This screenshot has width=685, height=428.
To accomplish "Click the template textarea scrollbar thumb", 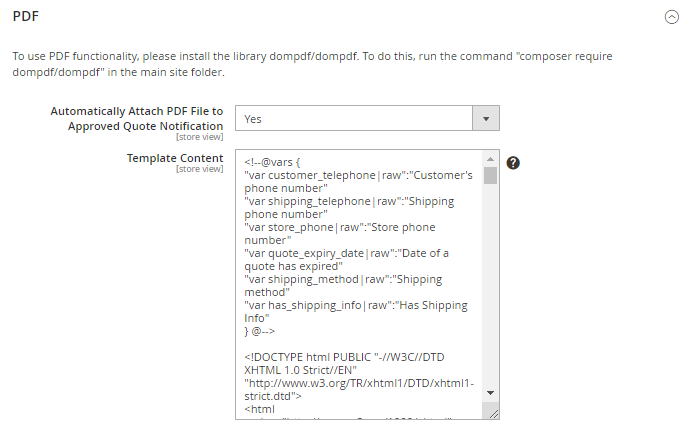I will coord(490,176).
